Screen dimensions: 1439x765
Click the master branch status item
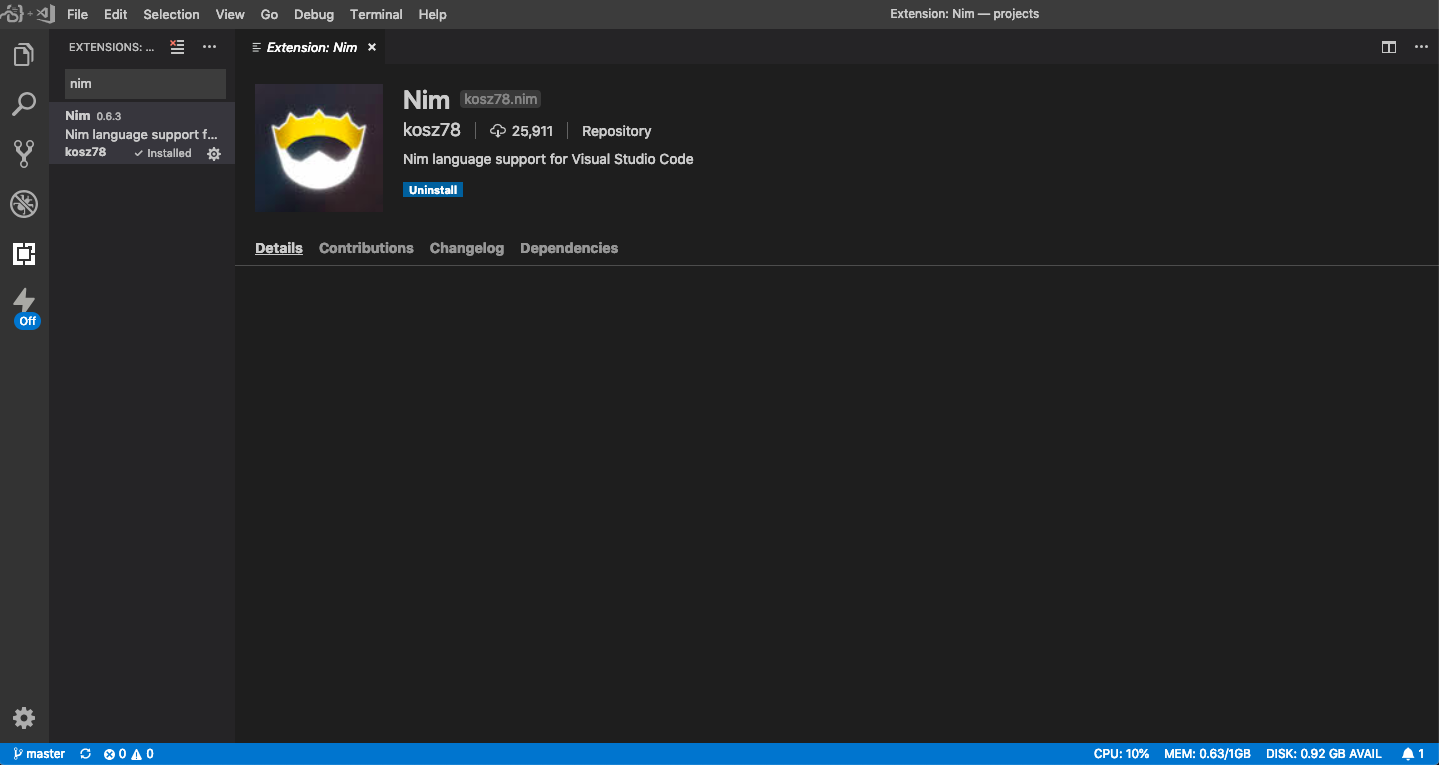click(x=39, y=754)
